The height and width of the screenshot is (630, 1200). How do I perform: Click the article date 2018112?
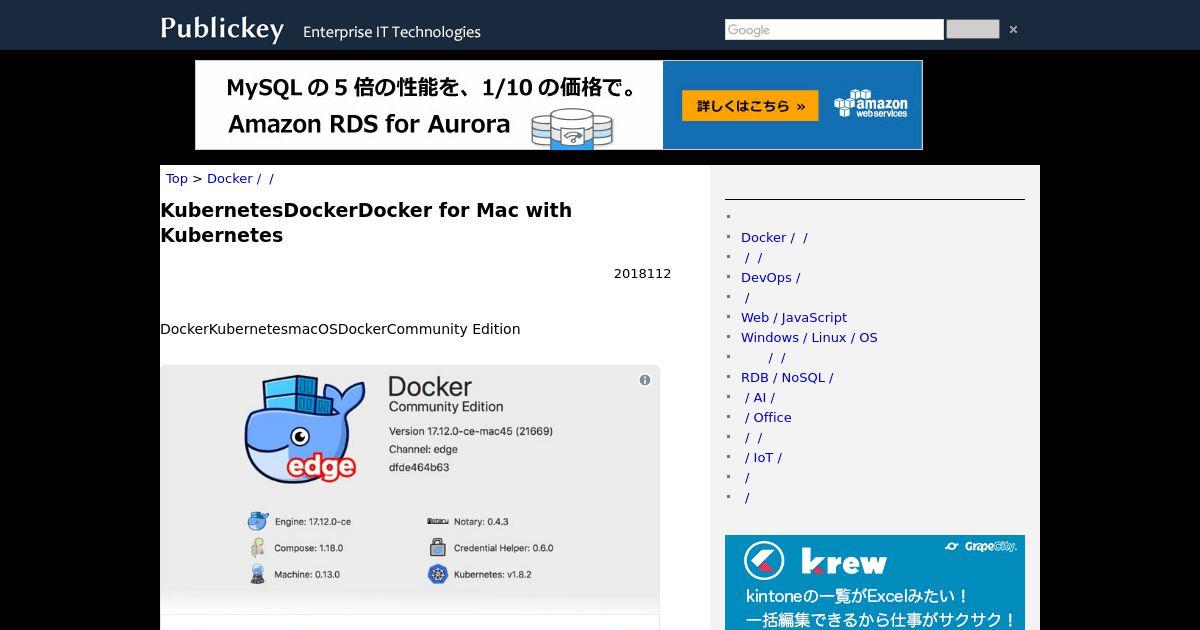pos(642,274)
